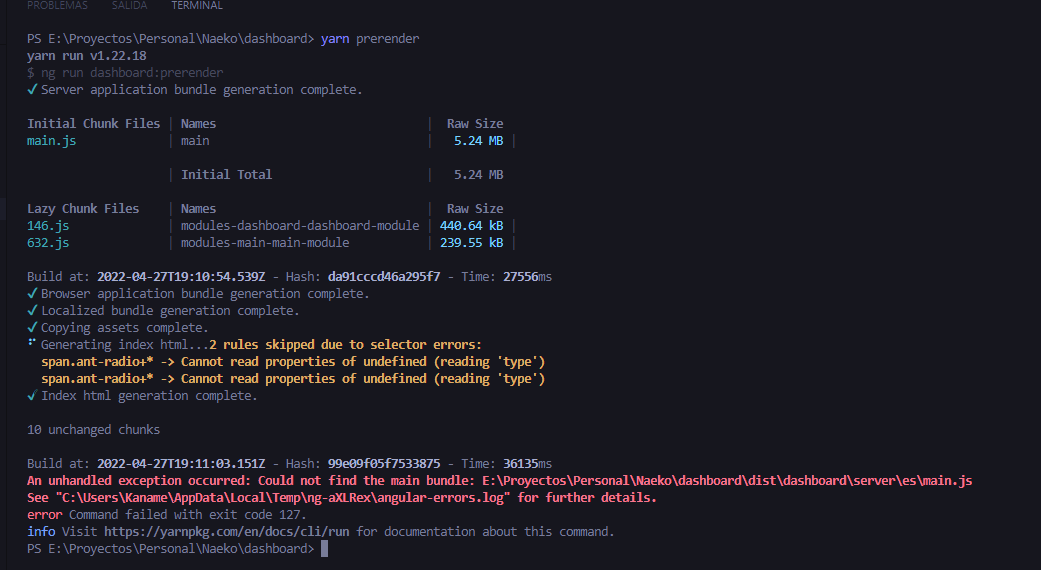This screenshot has width=1041, height=570.
Task: Click the hash 99e09f05f7533875
Action: point(384,464)
